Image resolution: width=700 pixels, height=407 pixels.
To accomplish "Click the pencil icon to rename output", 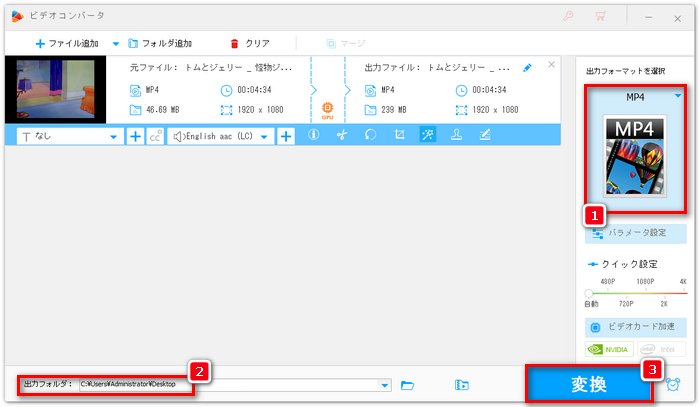I will click(x=527, y=68).
